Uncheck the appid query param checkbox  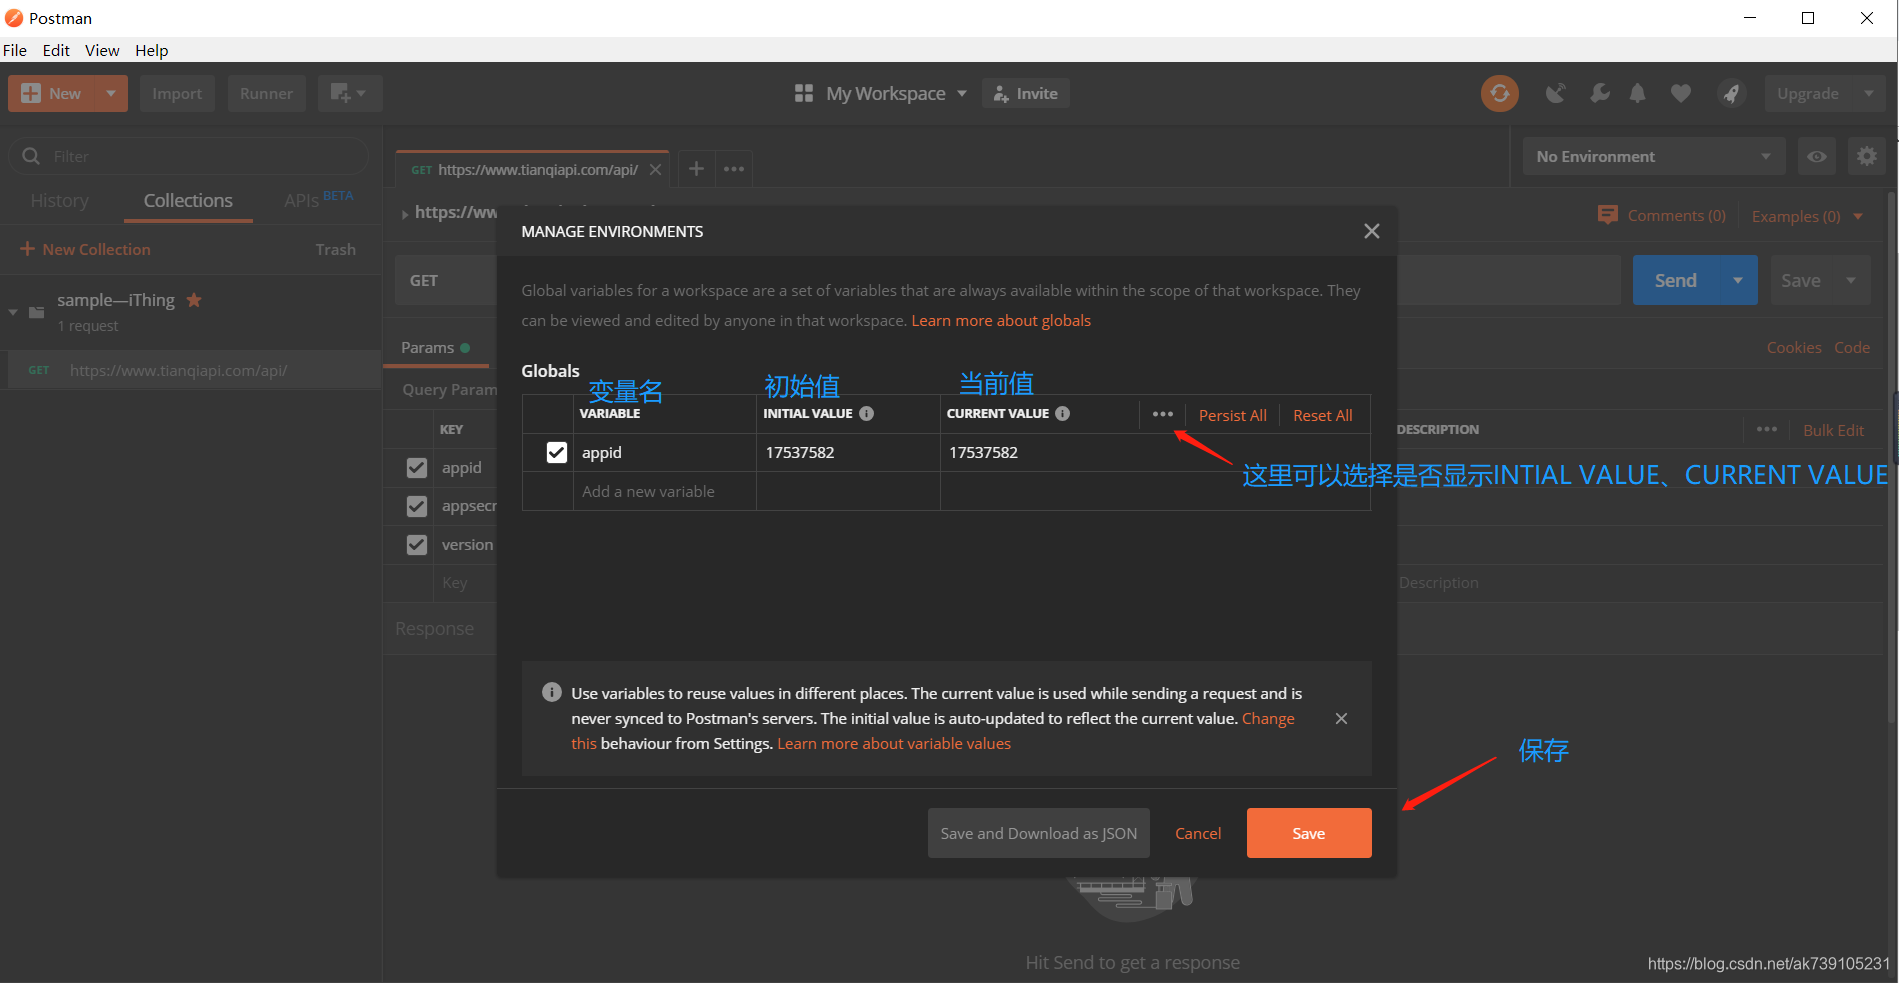(417, 468)
